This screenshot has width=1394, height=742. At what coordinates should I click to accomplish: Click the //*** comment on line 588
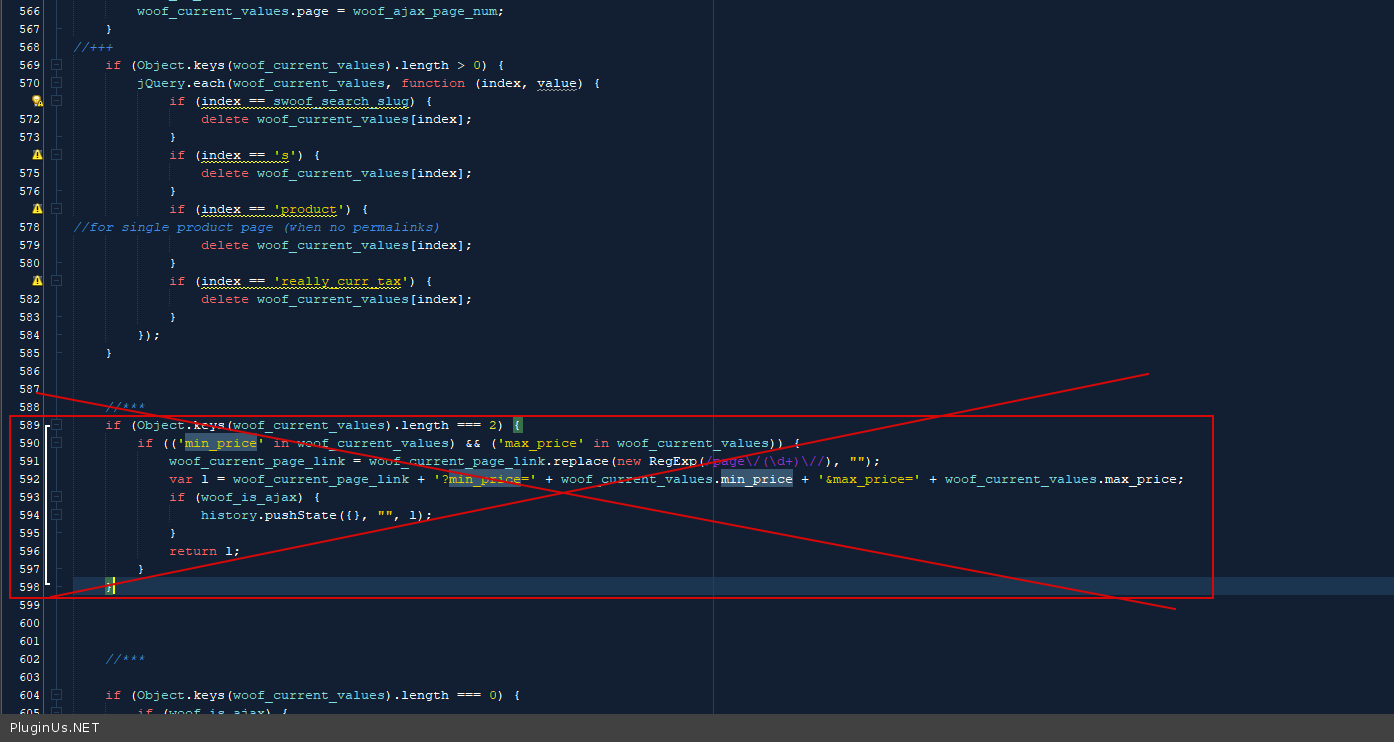[125, 407]
